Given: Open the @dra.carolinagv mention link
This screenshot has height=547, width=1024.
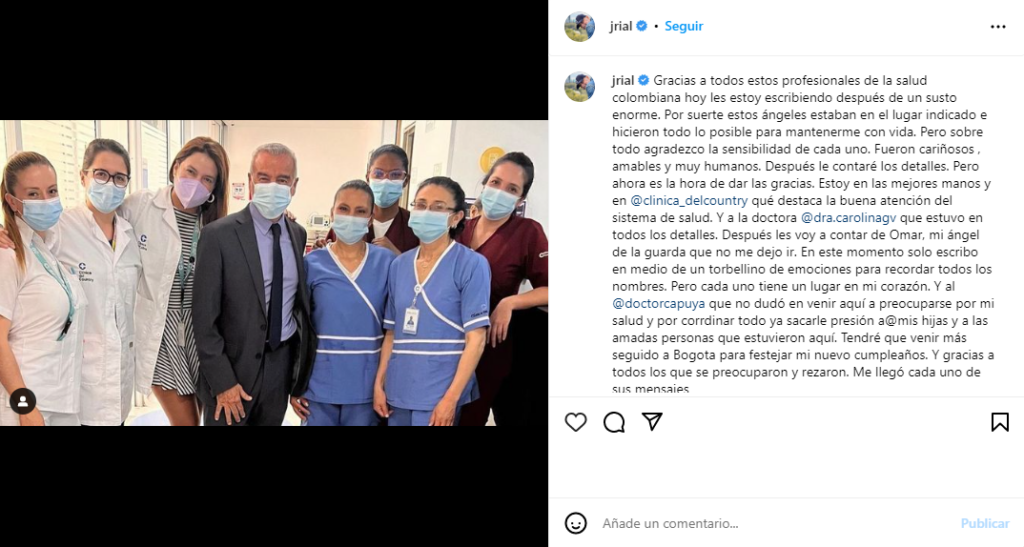Looking at the screenshot, I should 848,217.
